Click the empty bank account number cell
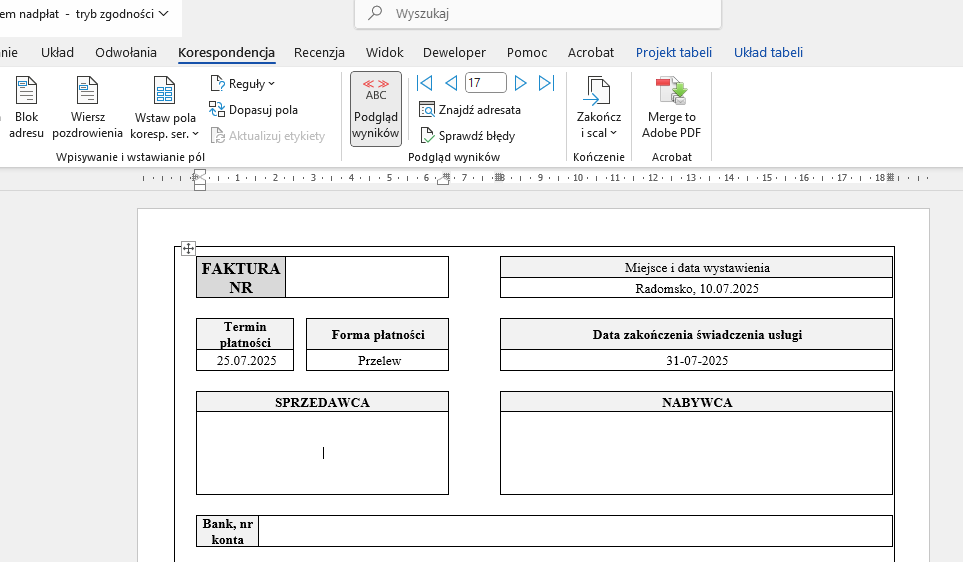The height and width of the screenshot is (562, 963). [575, 531]
